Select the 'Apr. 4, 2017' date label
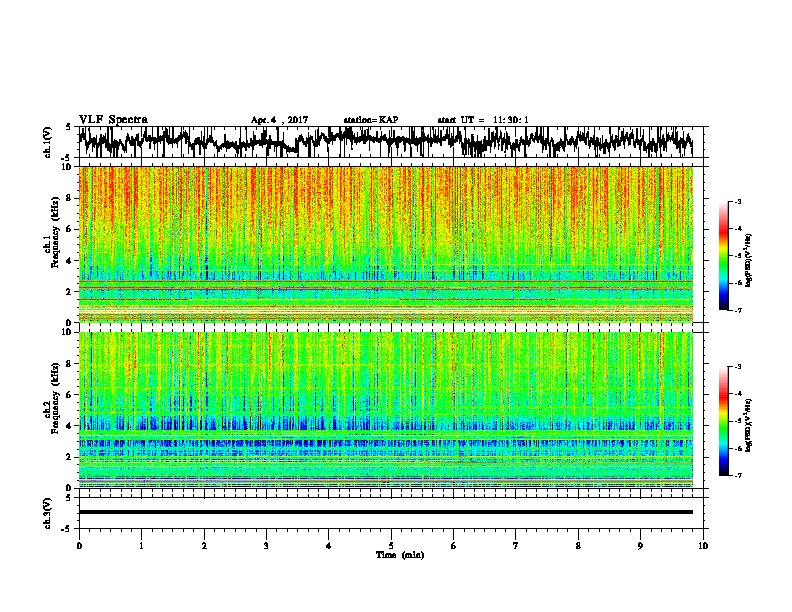The image size is (792, 612). pos(279,120)
